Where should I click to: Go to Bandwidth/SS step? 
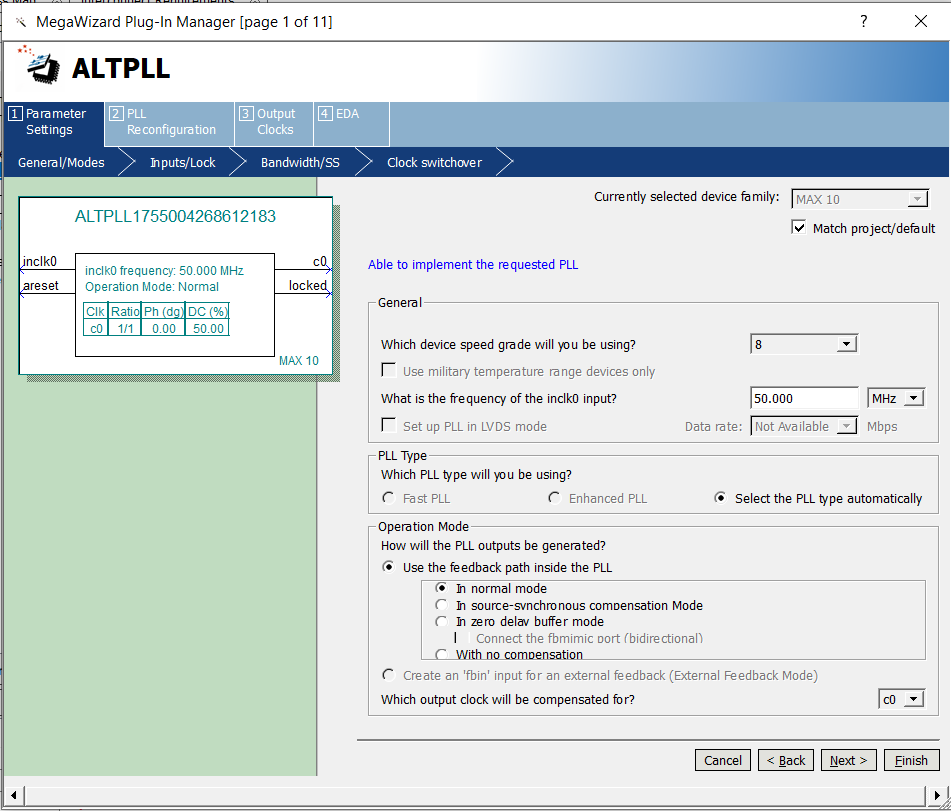300,163
